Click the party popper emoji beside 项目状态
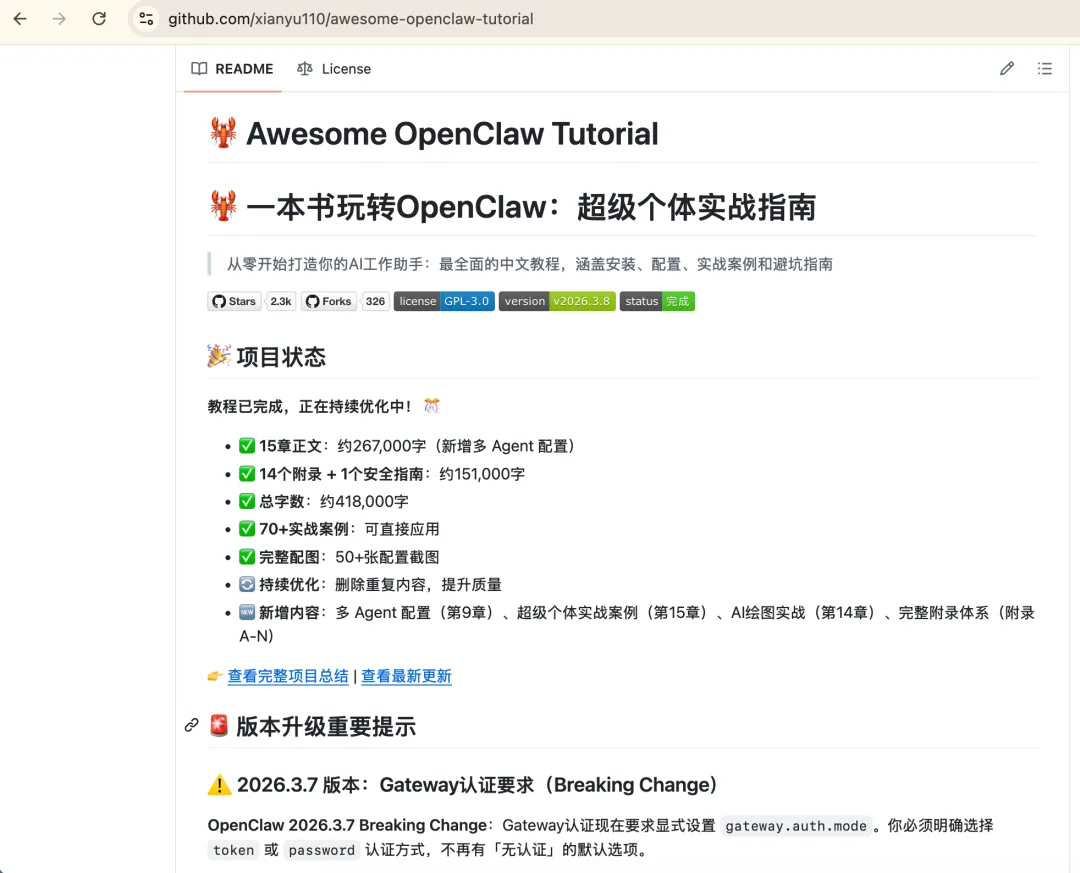This screenshot has width=1080, height=873. click(x=219, y=356)
